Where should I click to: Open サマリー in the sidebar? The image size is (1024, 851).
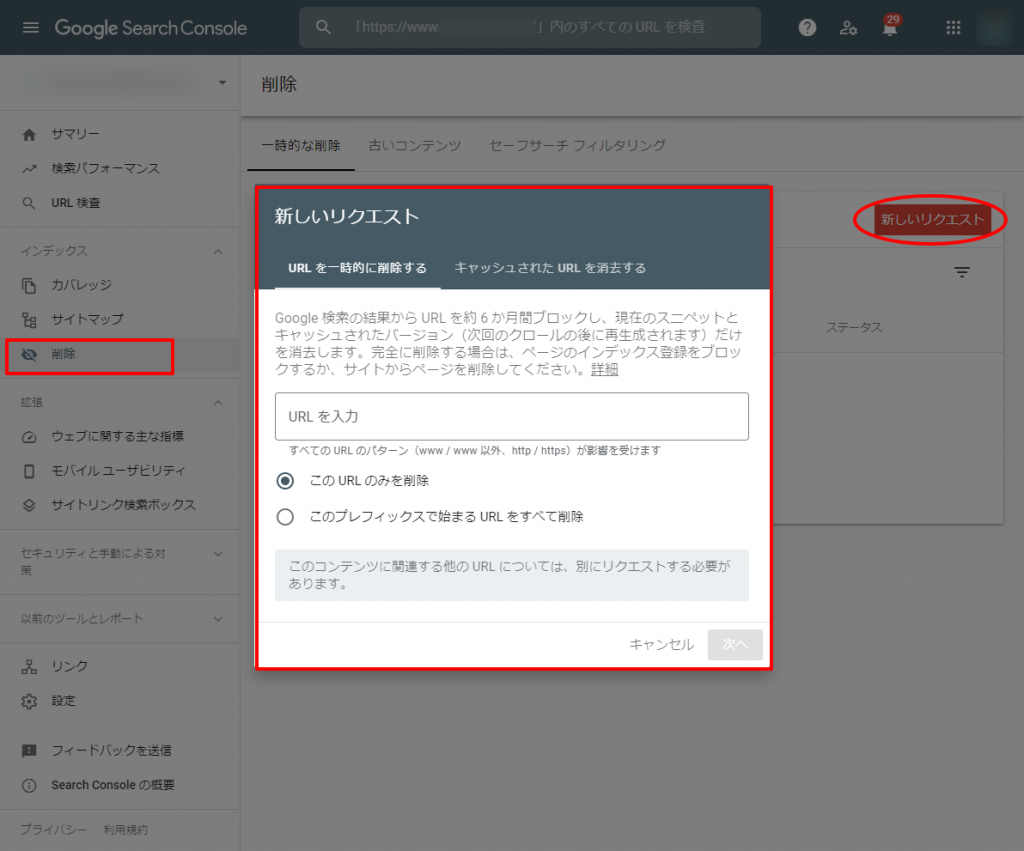pyautogui.click(x=75, y=134)
